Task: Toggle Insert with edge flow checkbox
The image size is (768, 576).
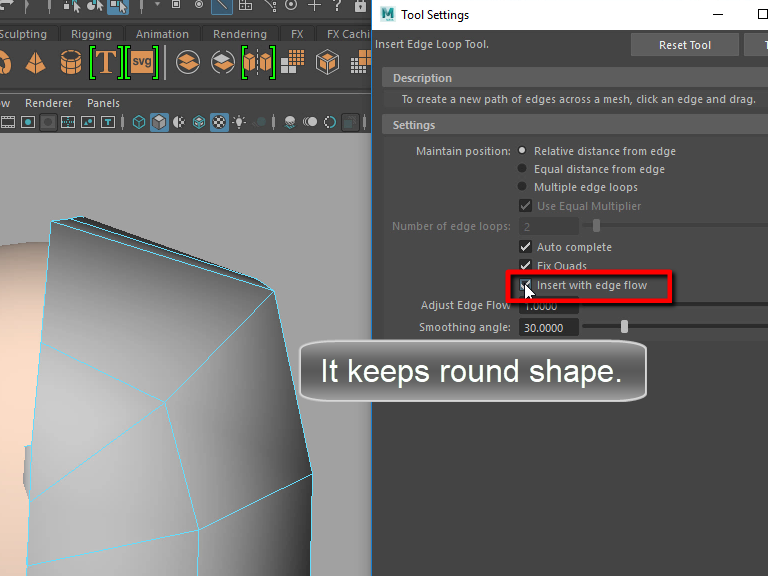Action: (525, 286)
